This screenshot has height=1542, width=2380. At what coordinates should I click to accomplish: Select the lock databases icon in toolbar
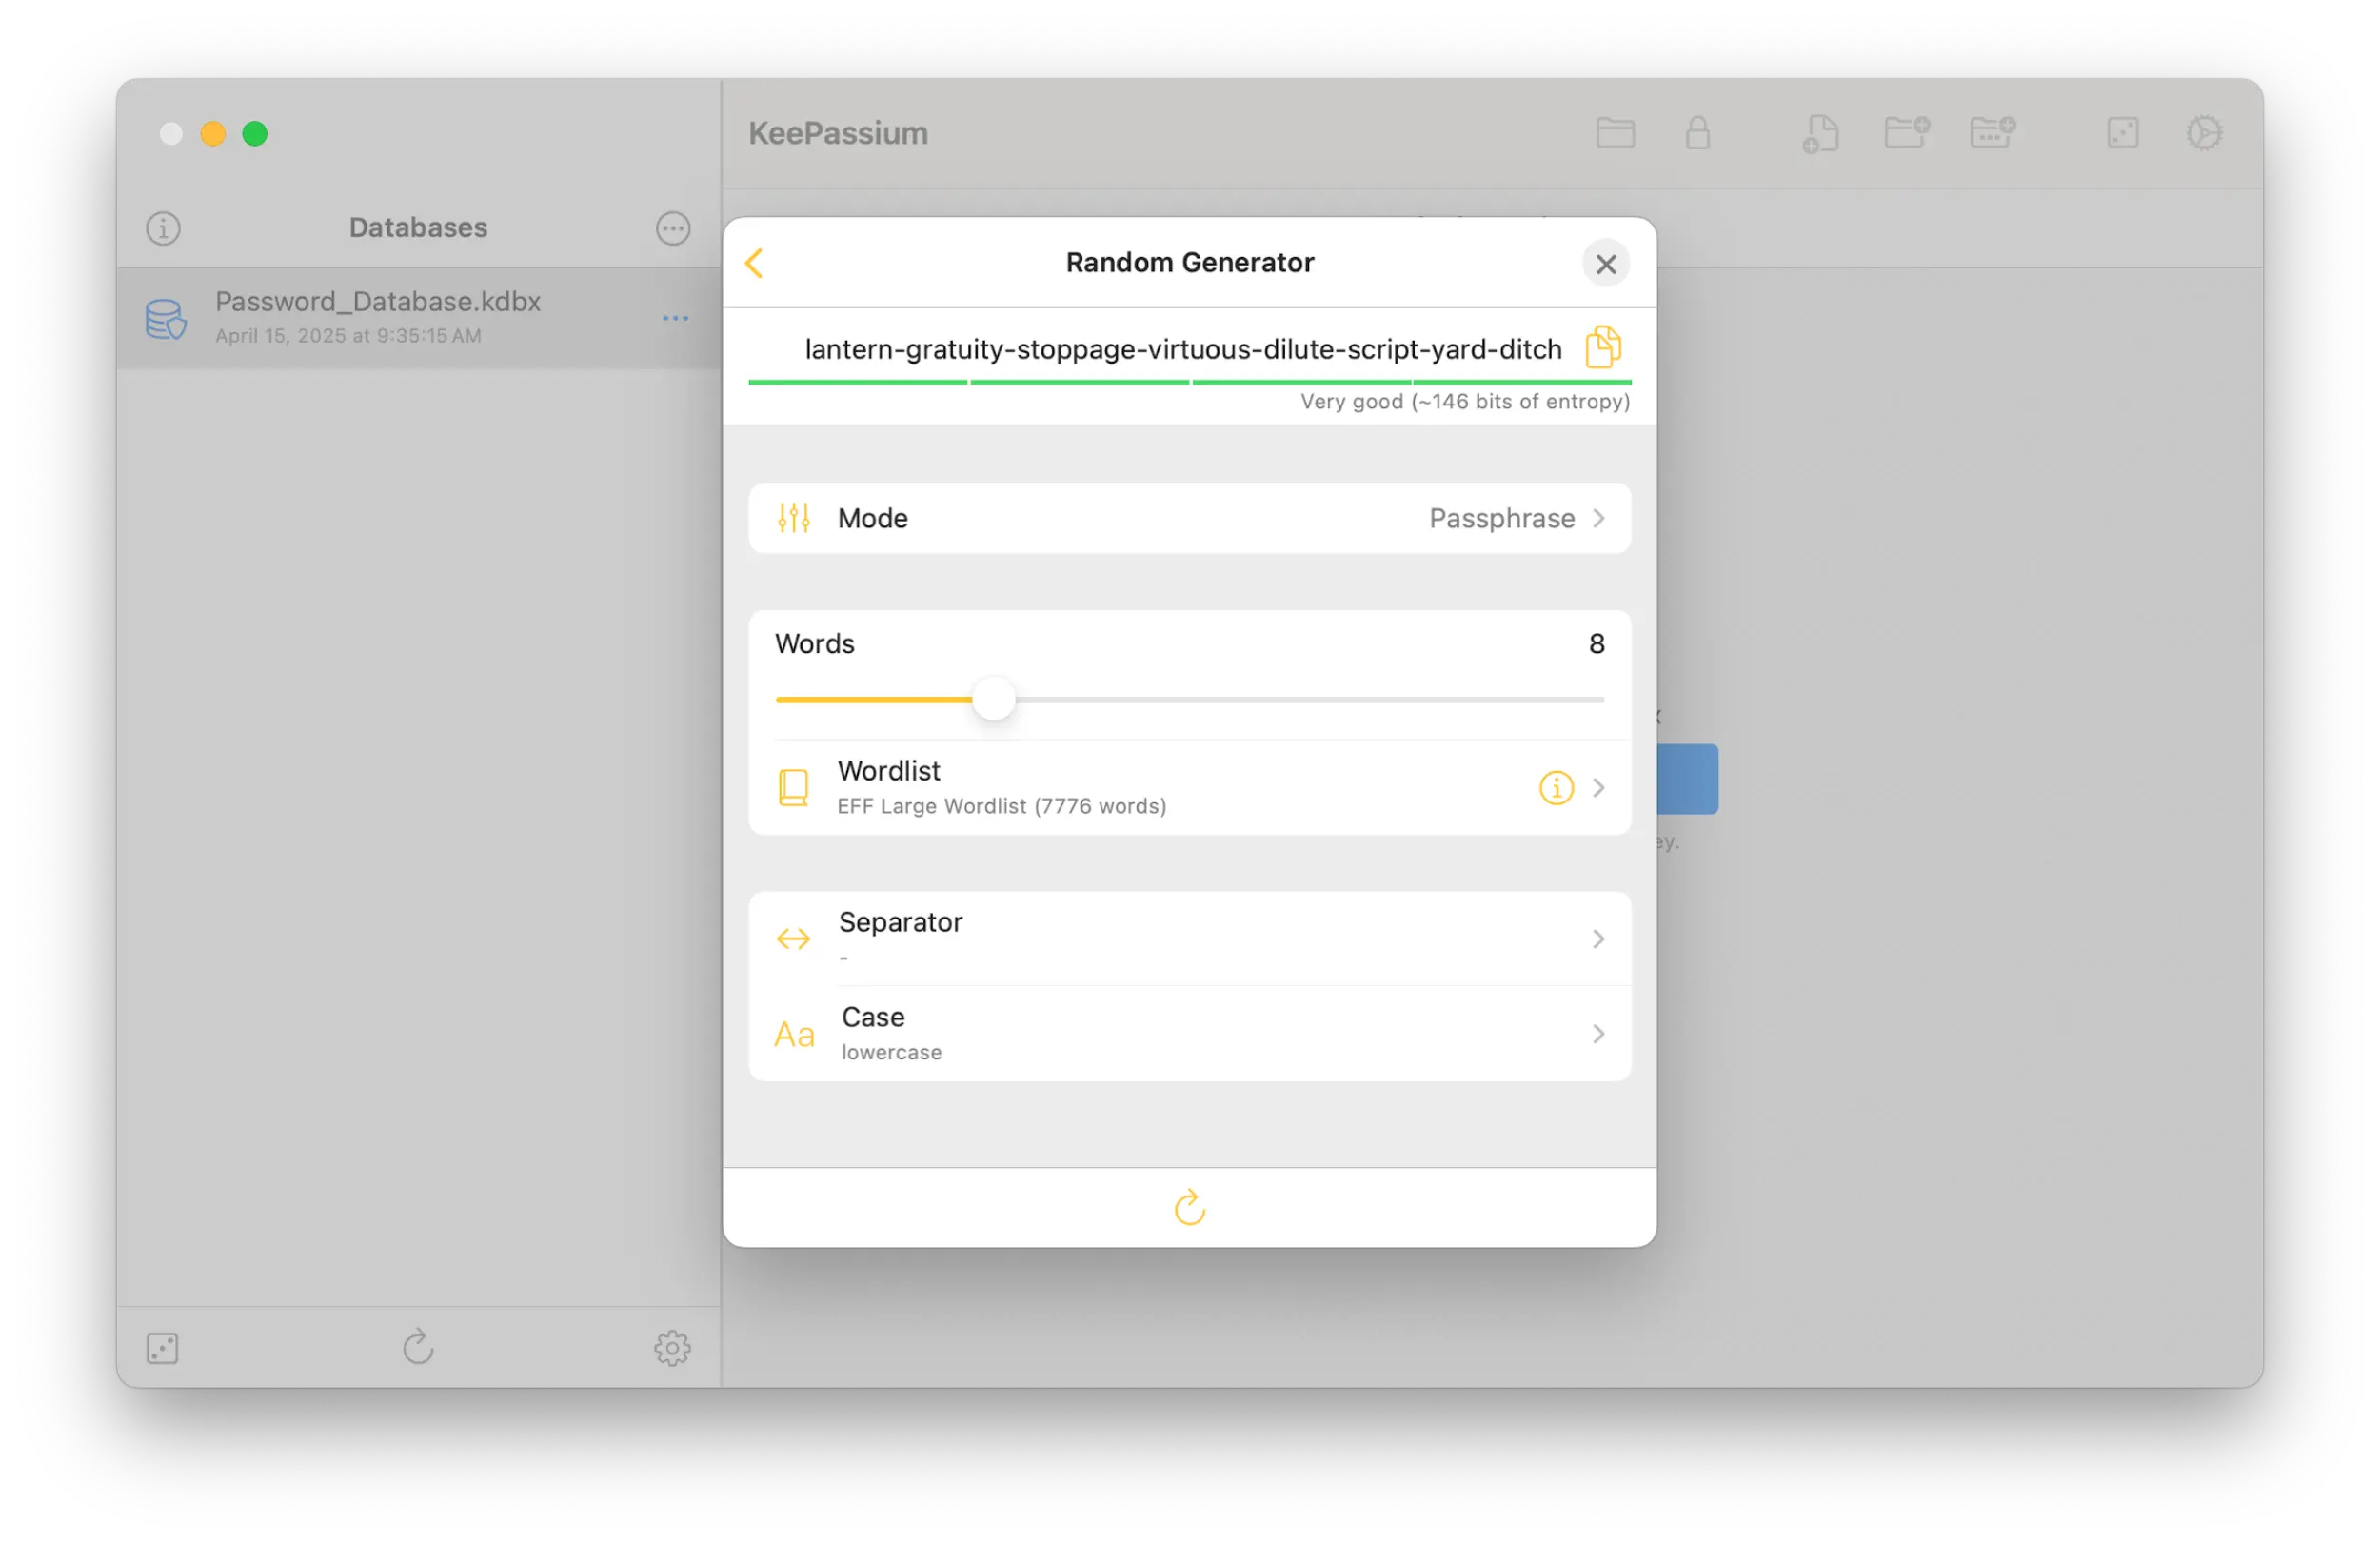pos(1698,133)
